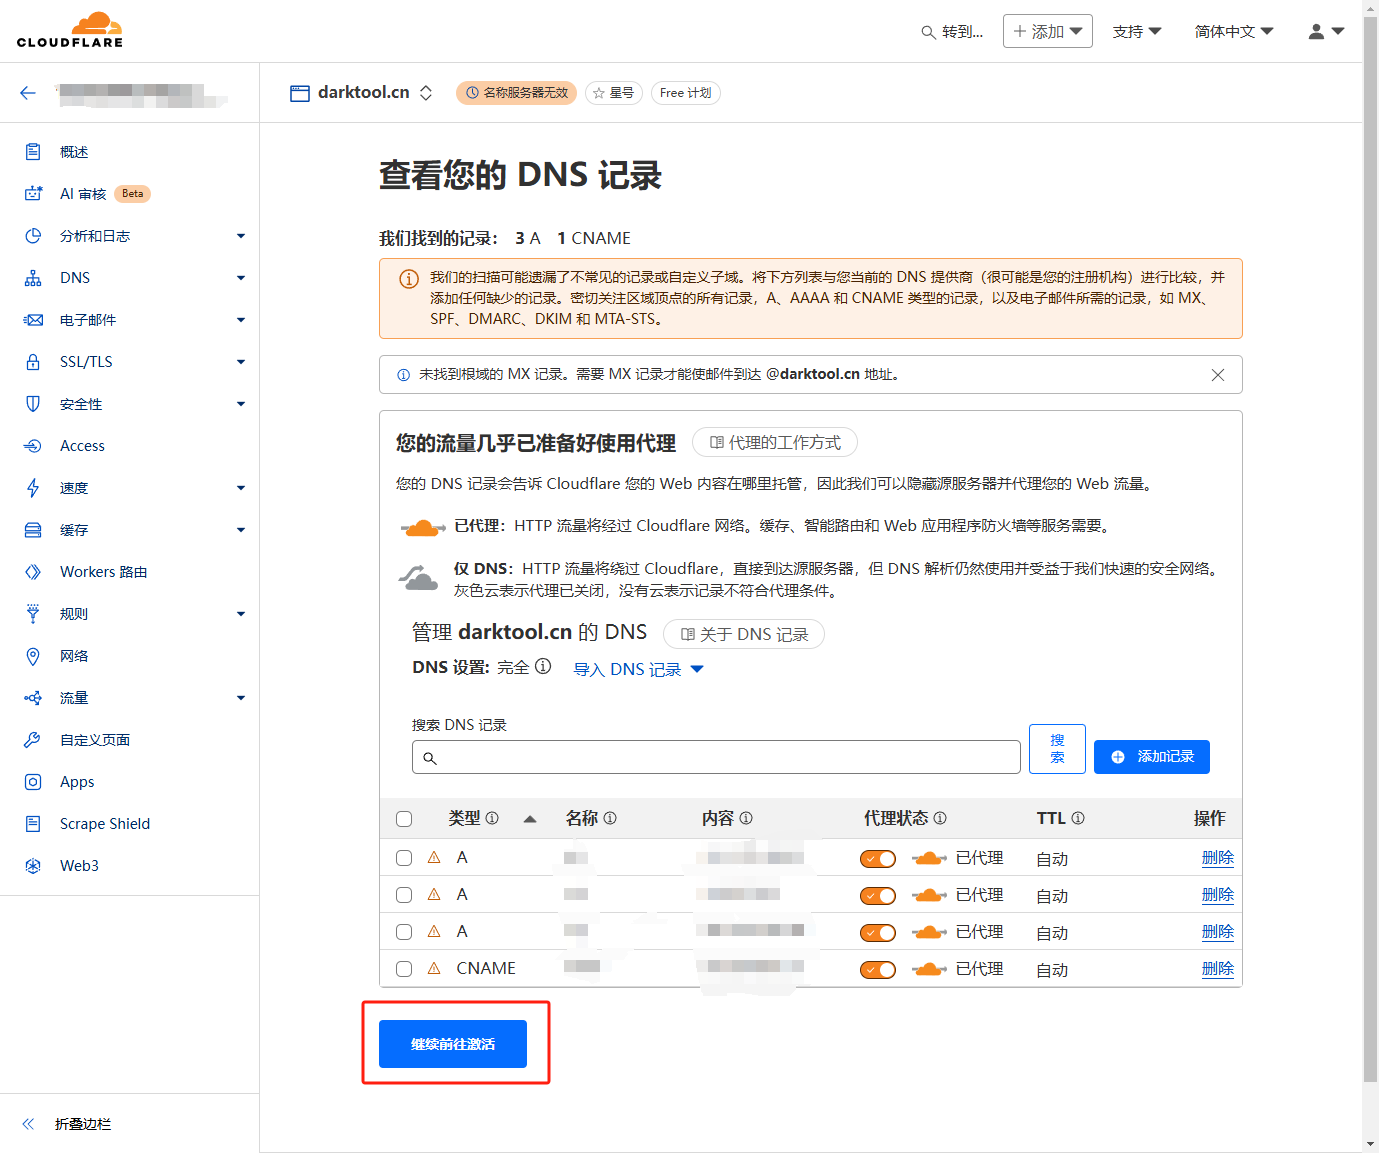The image size is (1379, 1153).
Task: Click the 添加记录 button
Action: tap(1152, 757)
